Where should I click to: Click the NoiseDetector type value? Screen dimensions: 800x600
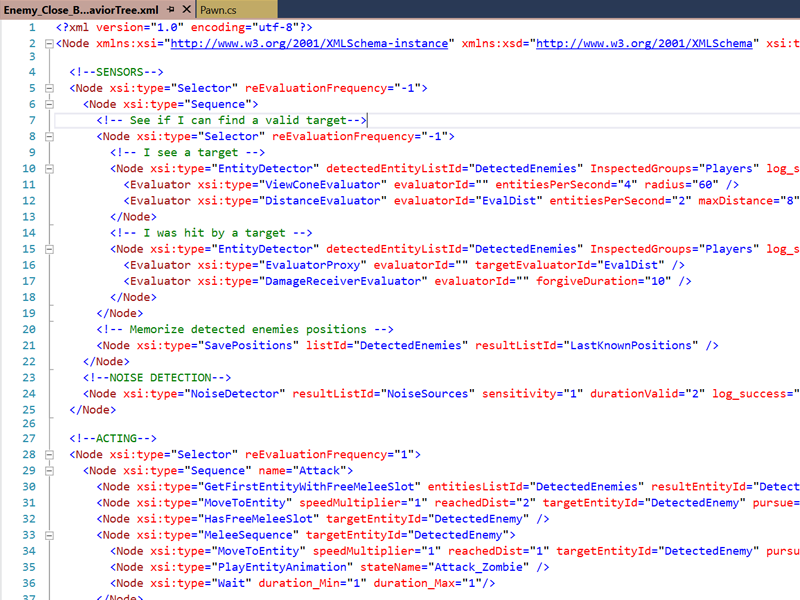(235, 394)
